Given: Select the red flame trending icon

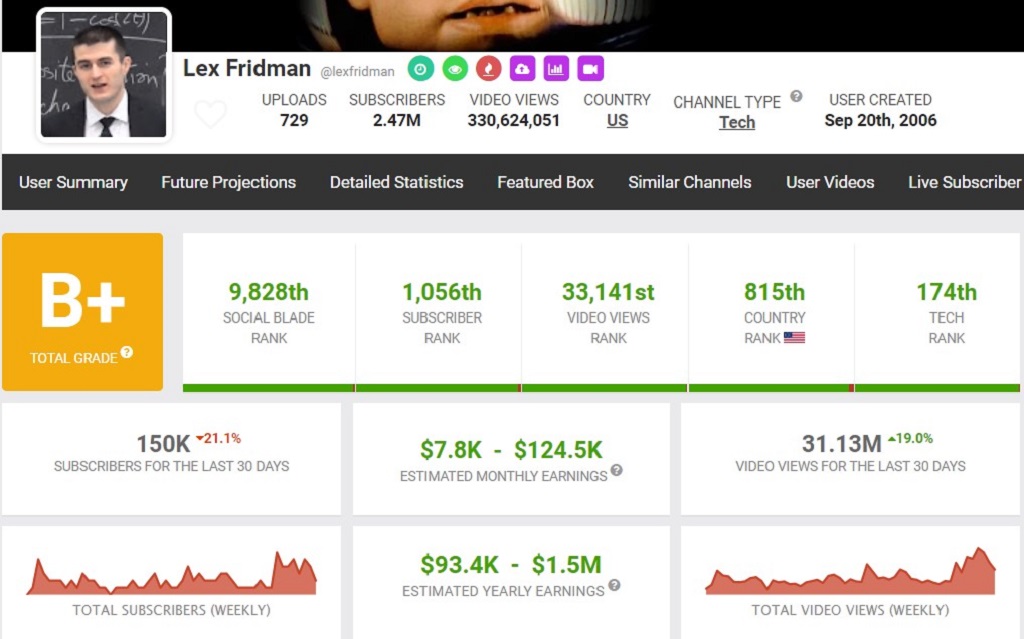Looking at the screenshot, I should [x=488, y=68].
